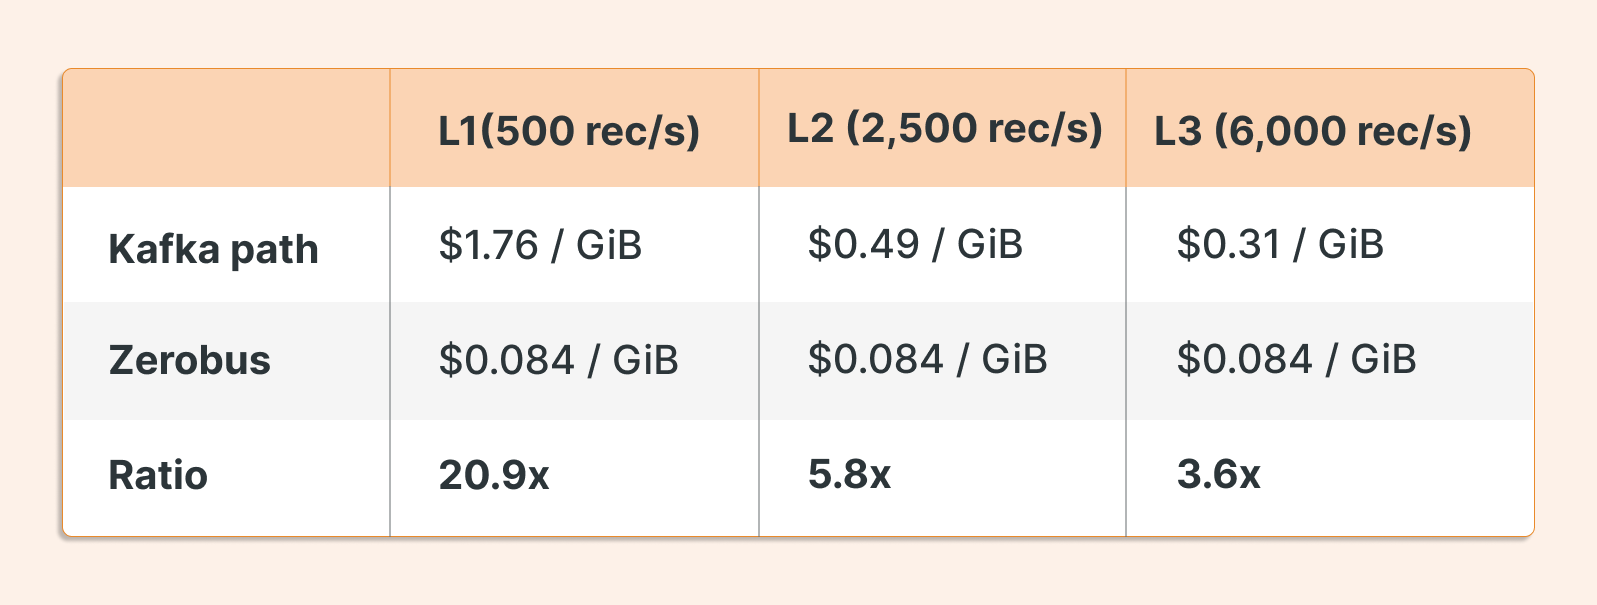Click the empty top-left header cell

point(226,128)
